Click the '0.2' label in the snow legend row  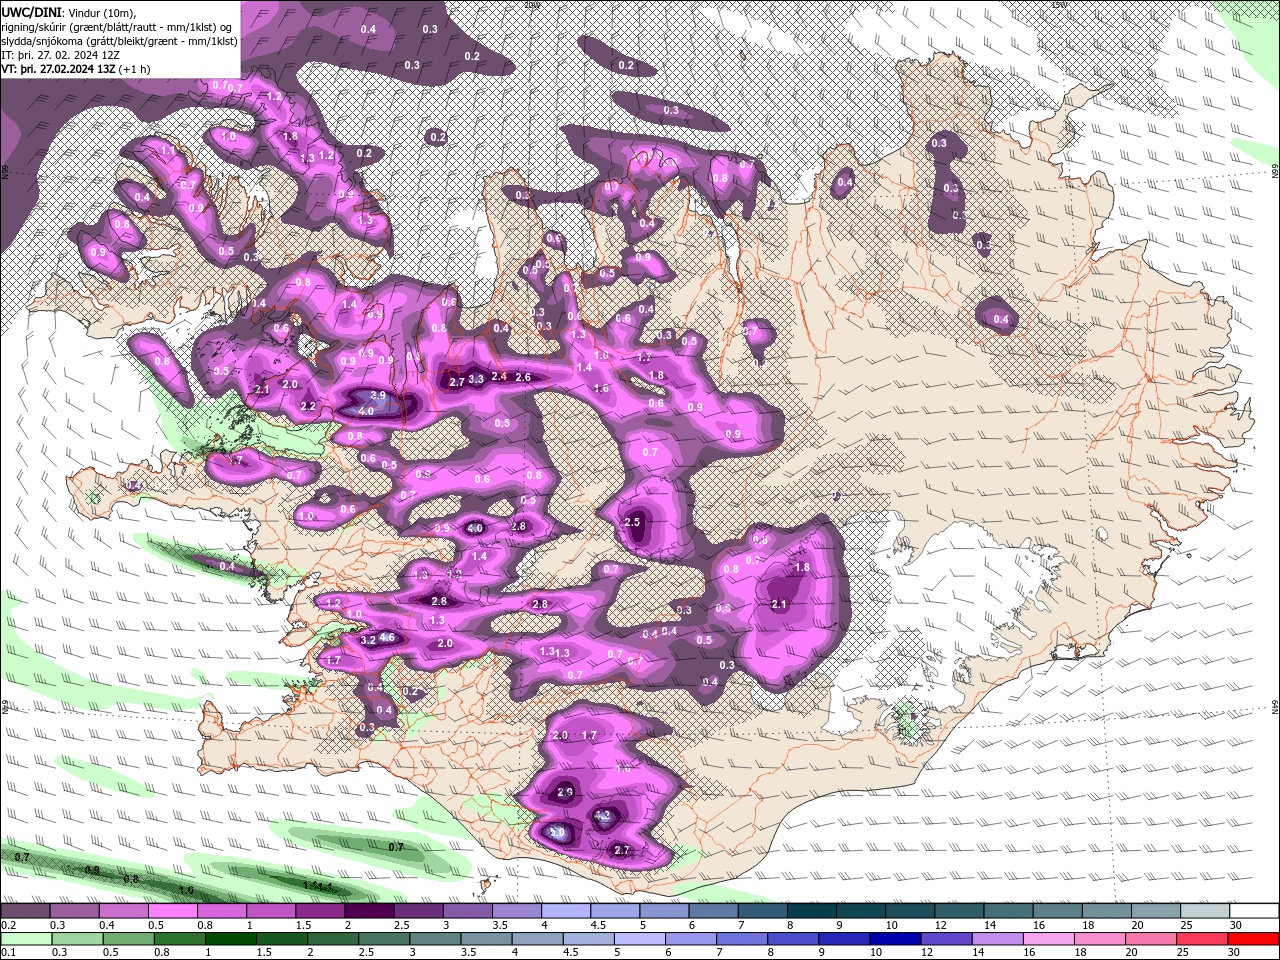(8, 925)
